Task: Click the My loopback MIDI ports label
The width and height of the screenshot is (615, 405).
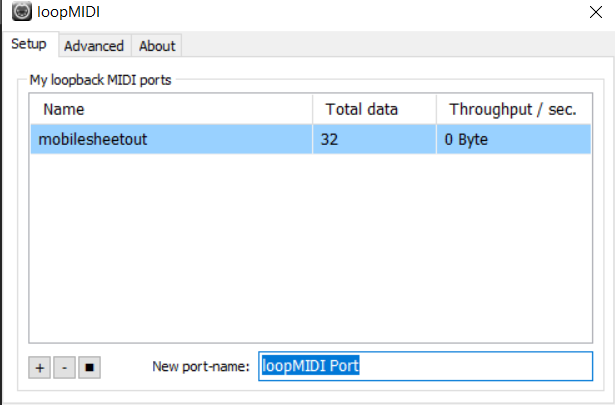Action: (101, 77)
